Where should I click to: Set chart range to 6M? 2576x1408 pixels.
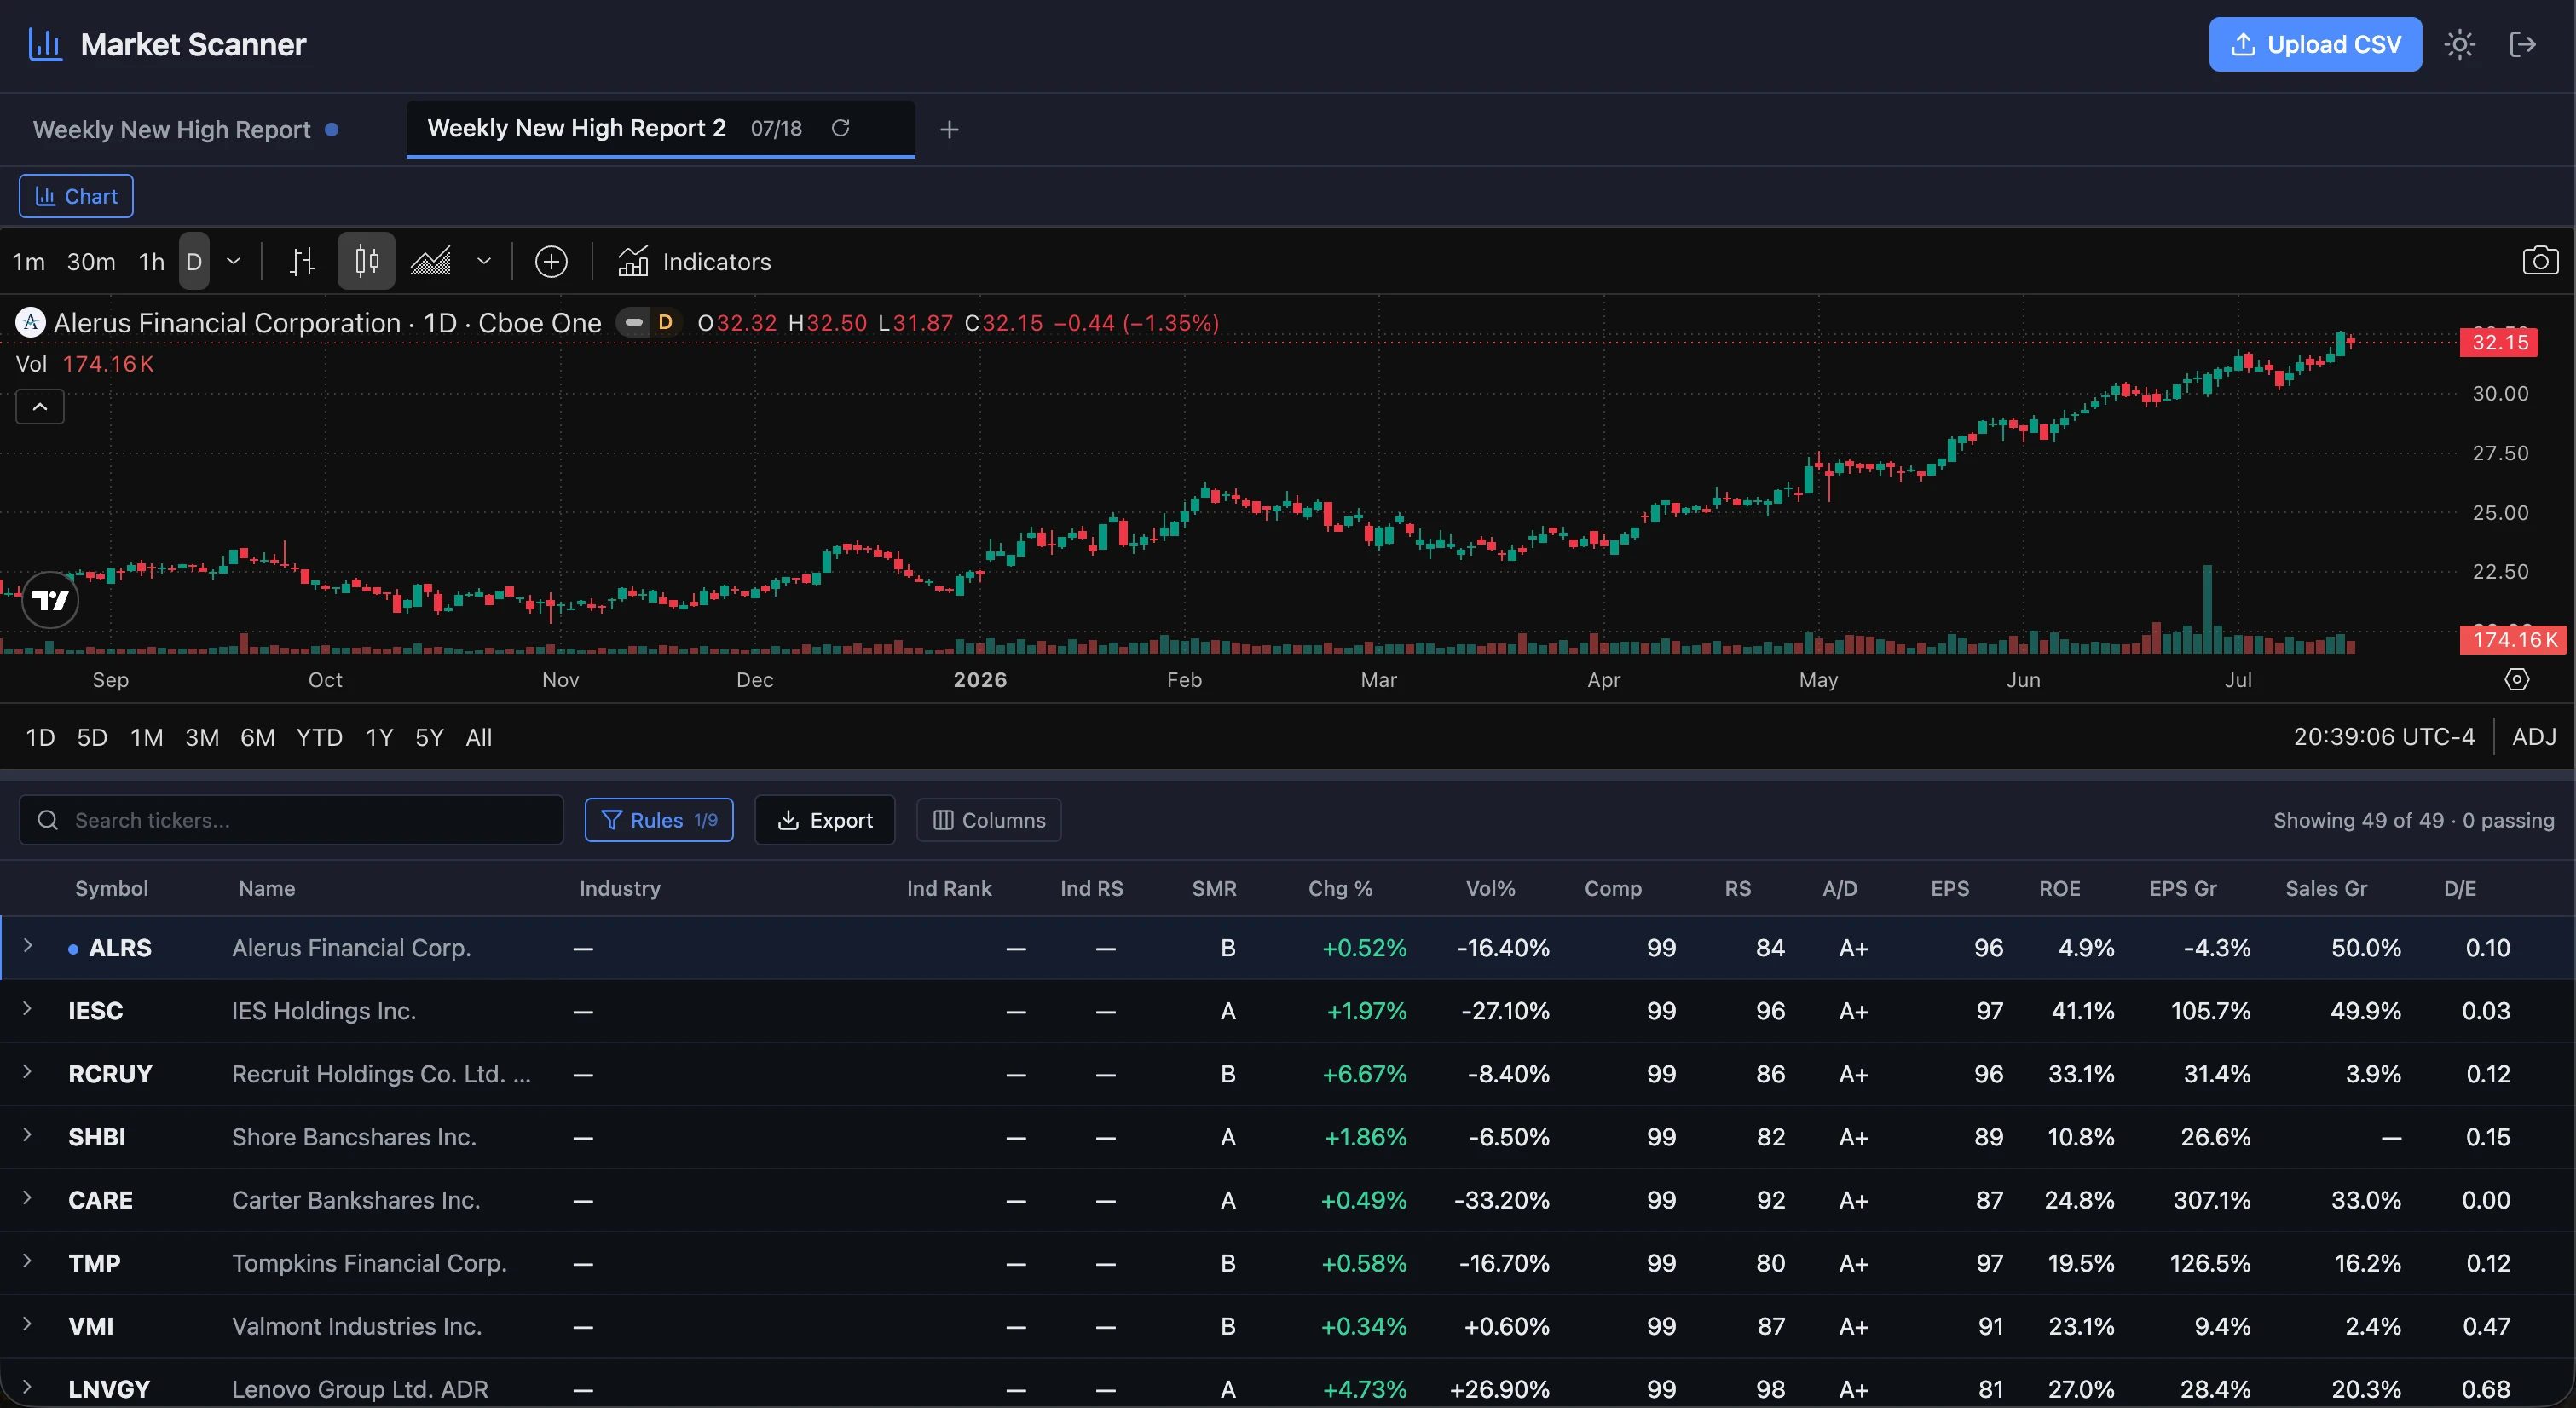point(258,738)
